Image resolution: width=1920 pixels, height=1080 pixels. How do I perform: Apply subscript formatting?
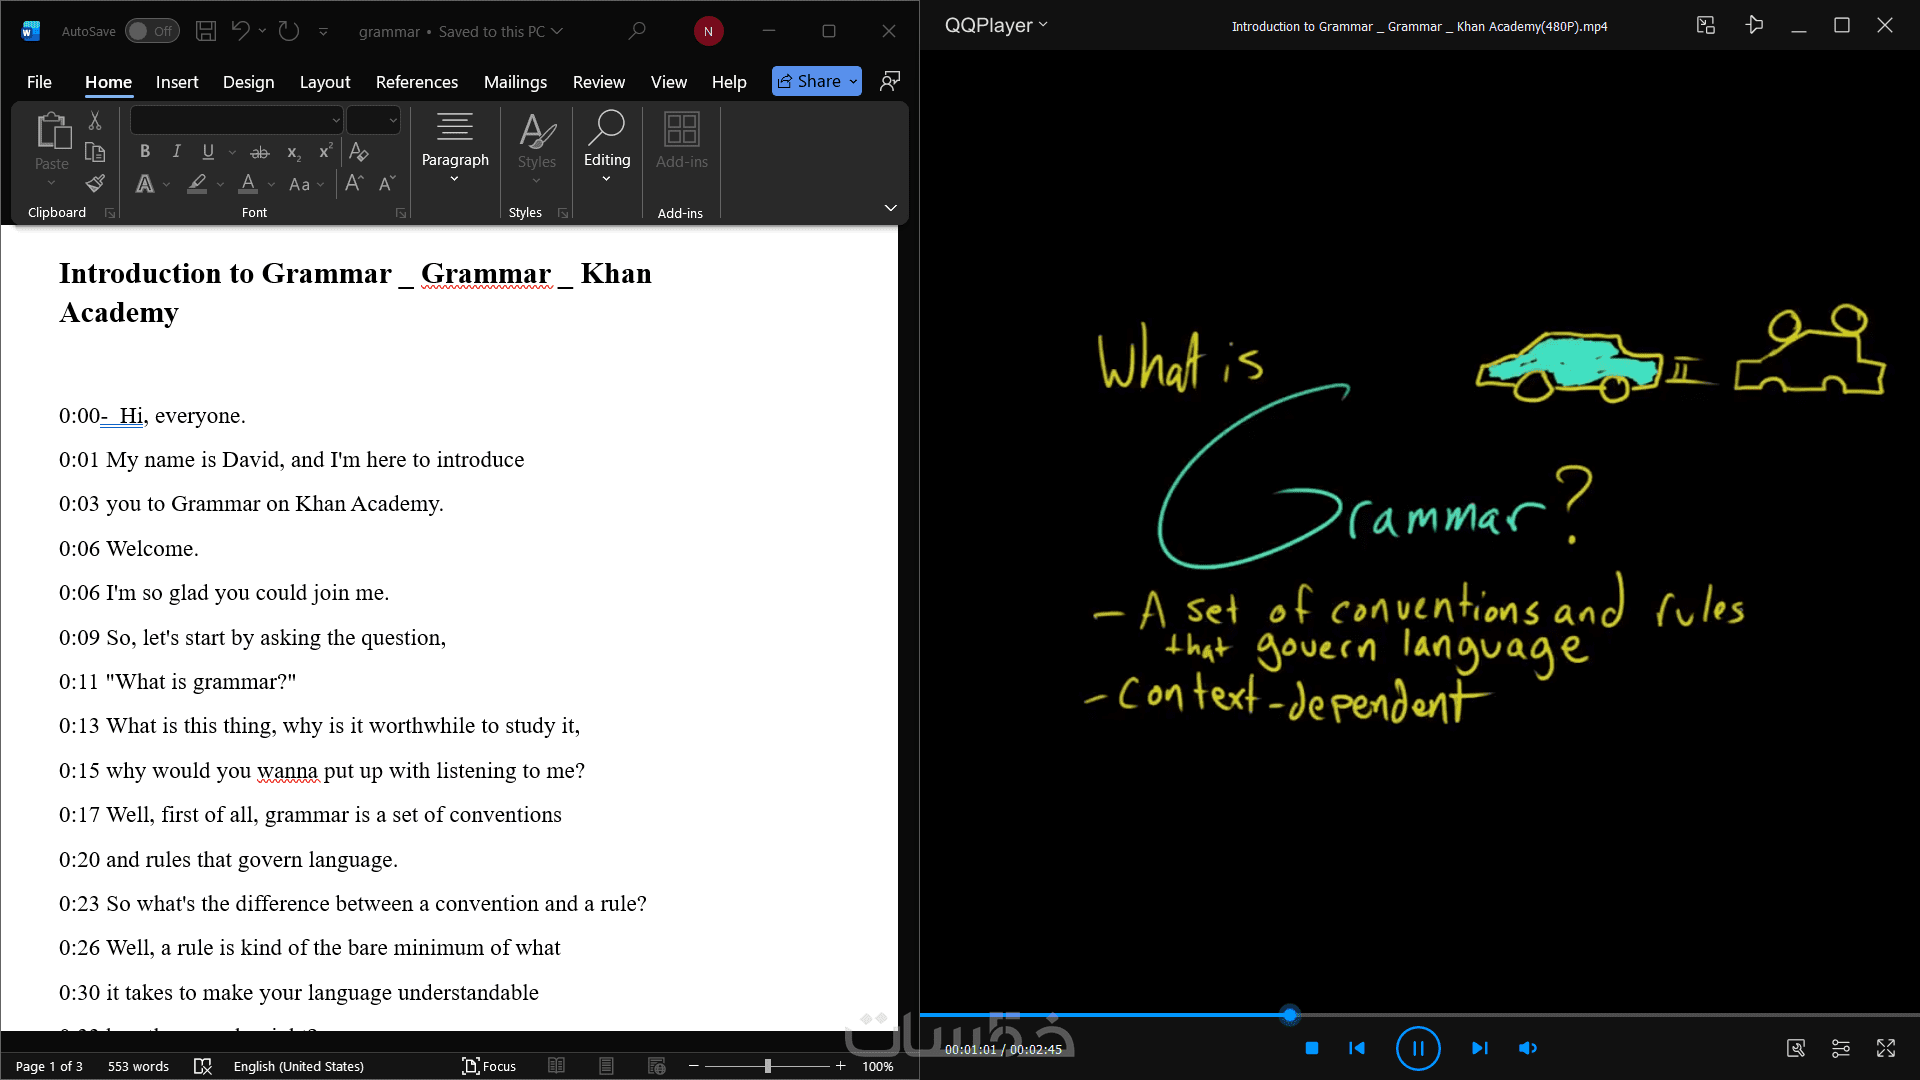click(294, 152)
